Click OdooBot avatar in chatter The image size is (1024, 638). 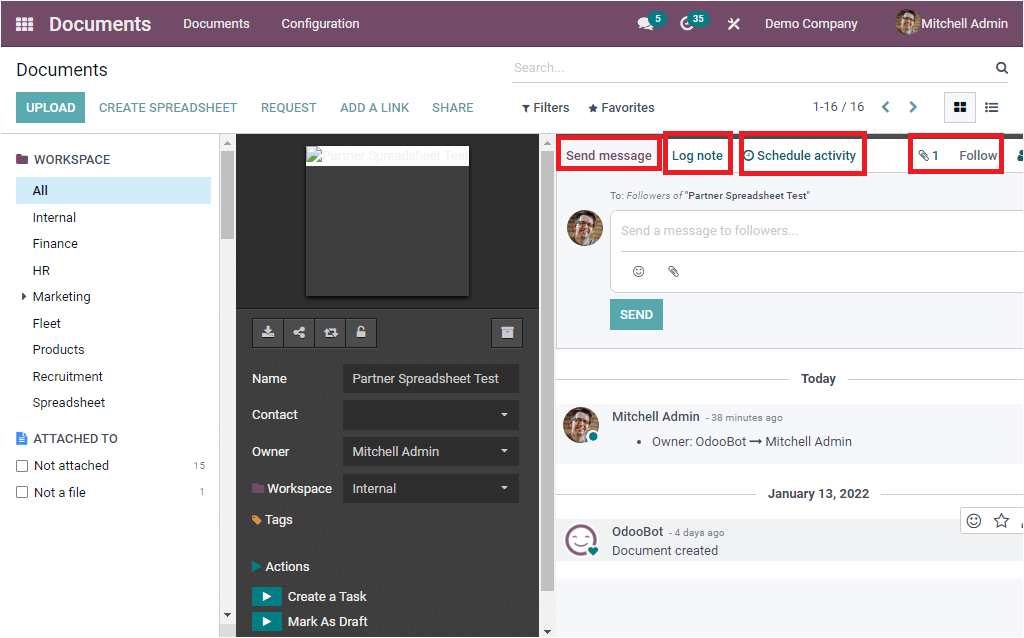coord(581,540)
